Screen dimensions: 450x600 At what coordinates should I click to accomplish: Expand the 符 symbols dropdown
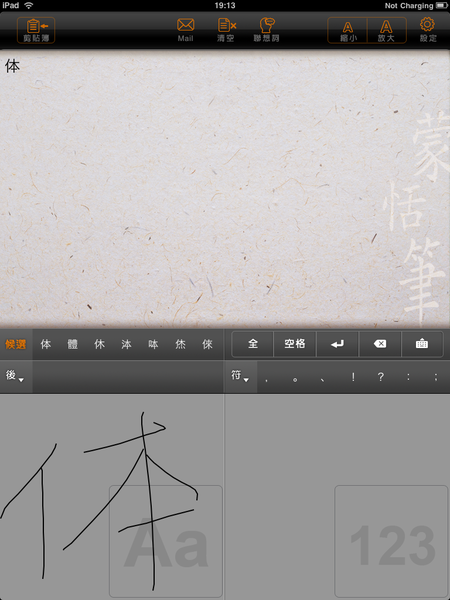[x=240, y=376]
